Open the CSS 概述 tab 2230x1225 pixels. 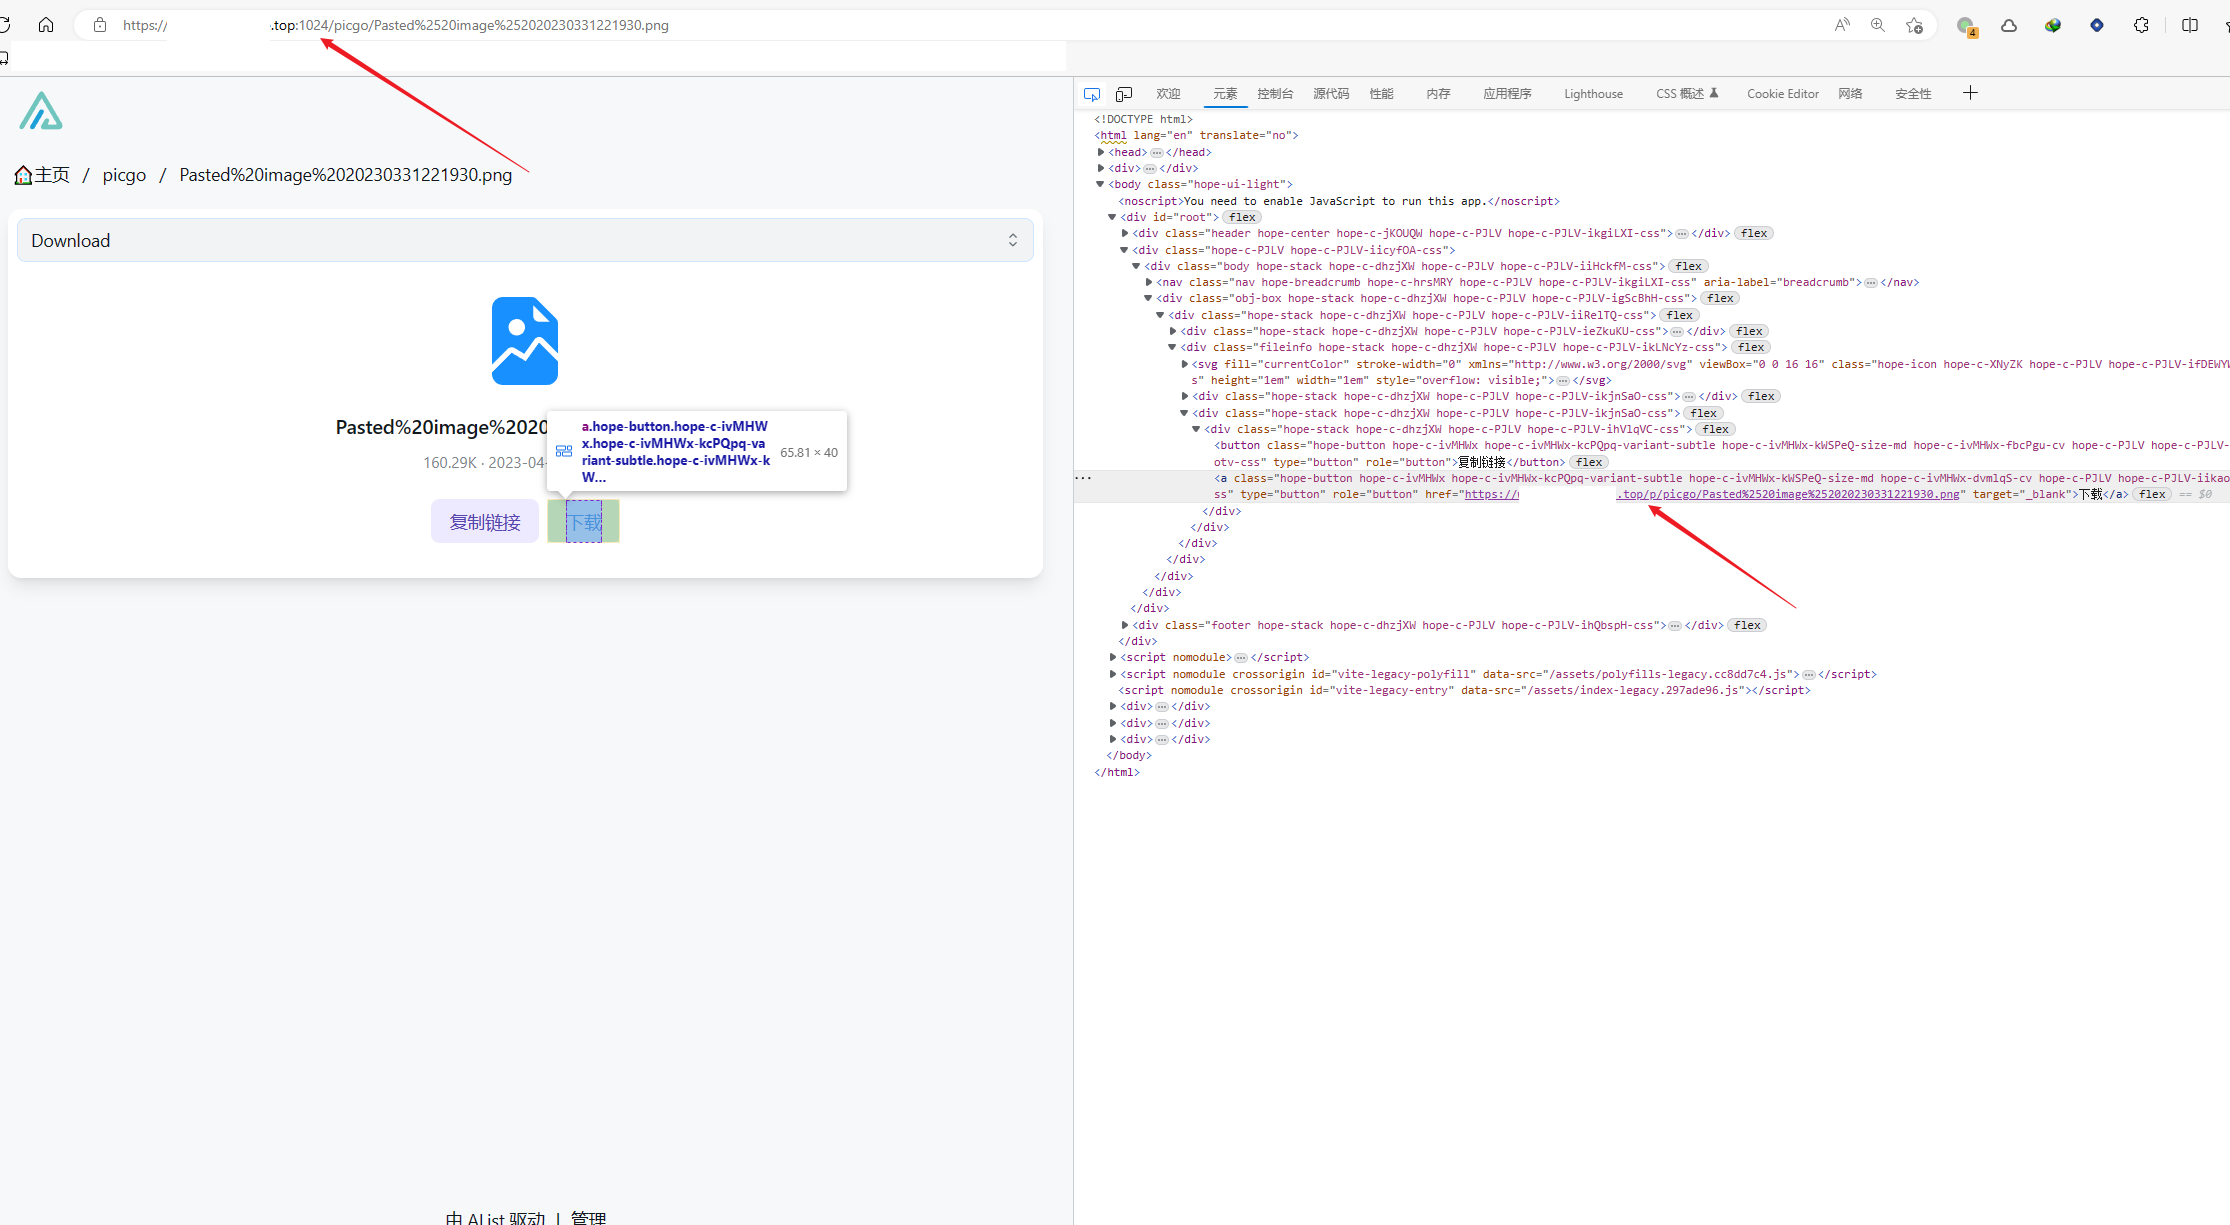point(1687,94)
